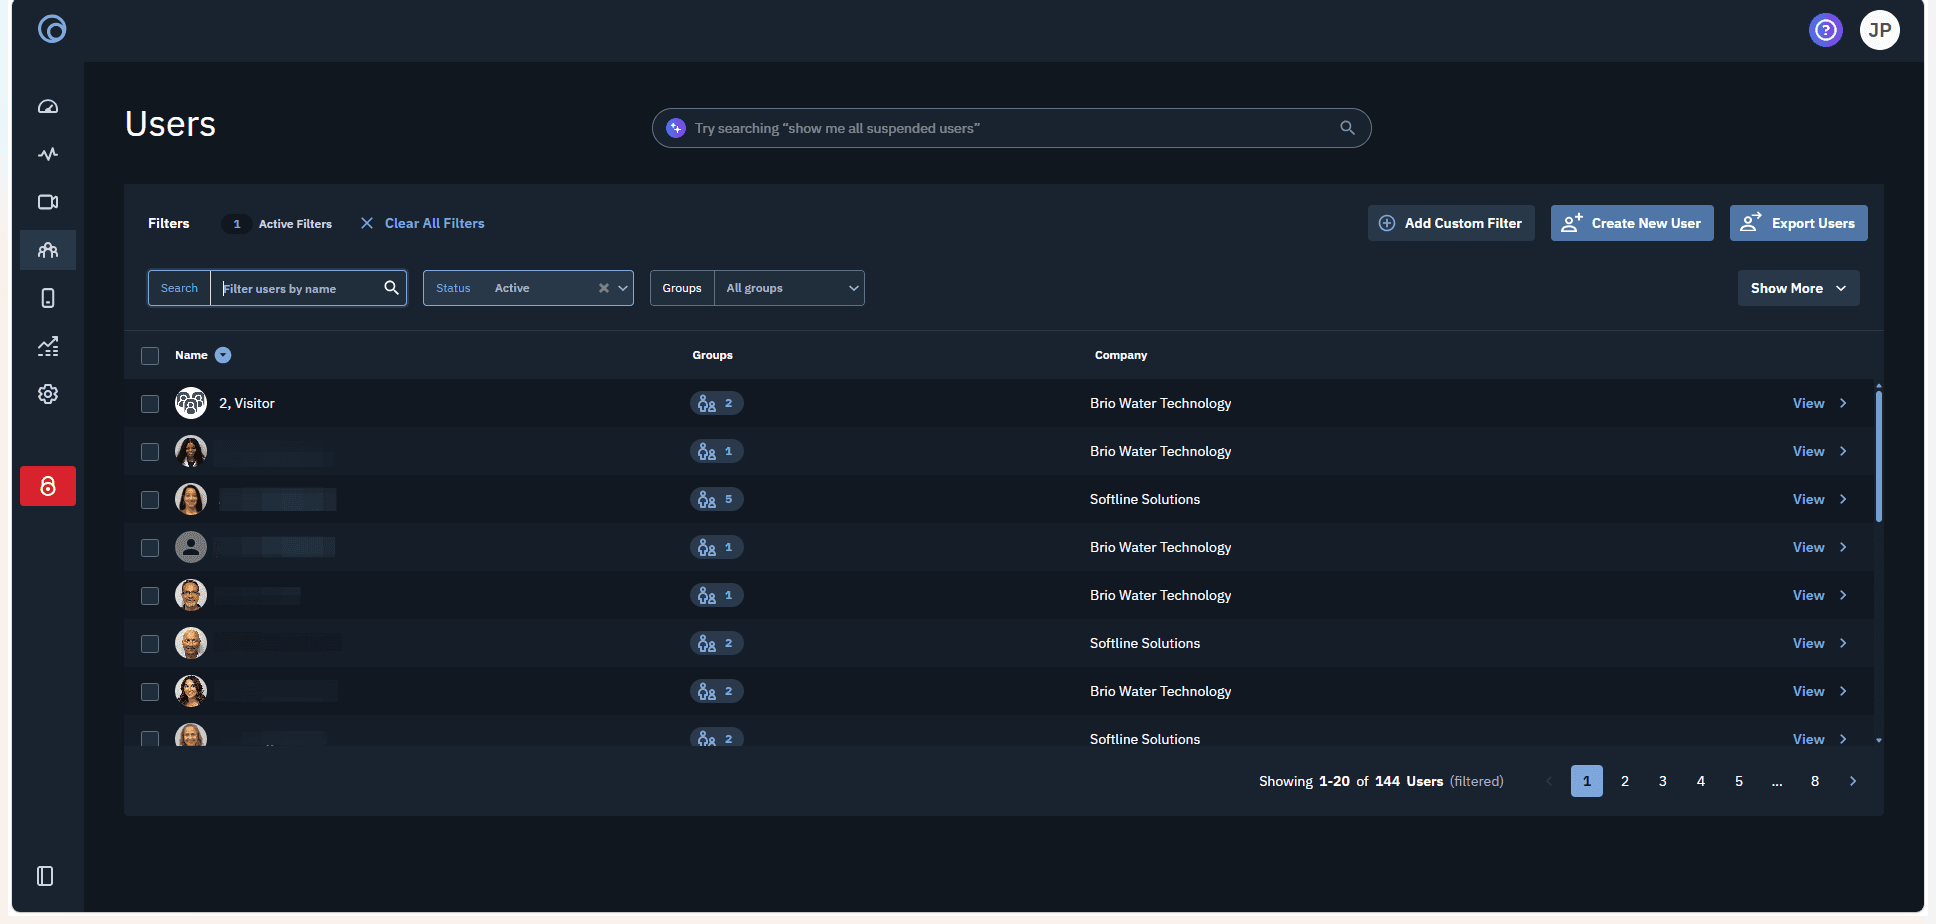The width and height of the screenshot is (1936, 924).
Task: Open the analytics chart icon in sidebar
Action: tap(48, 346)
